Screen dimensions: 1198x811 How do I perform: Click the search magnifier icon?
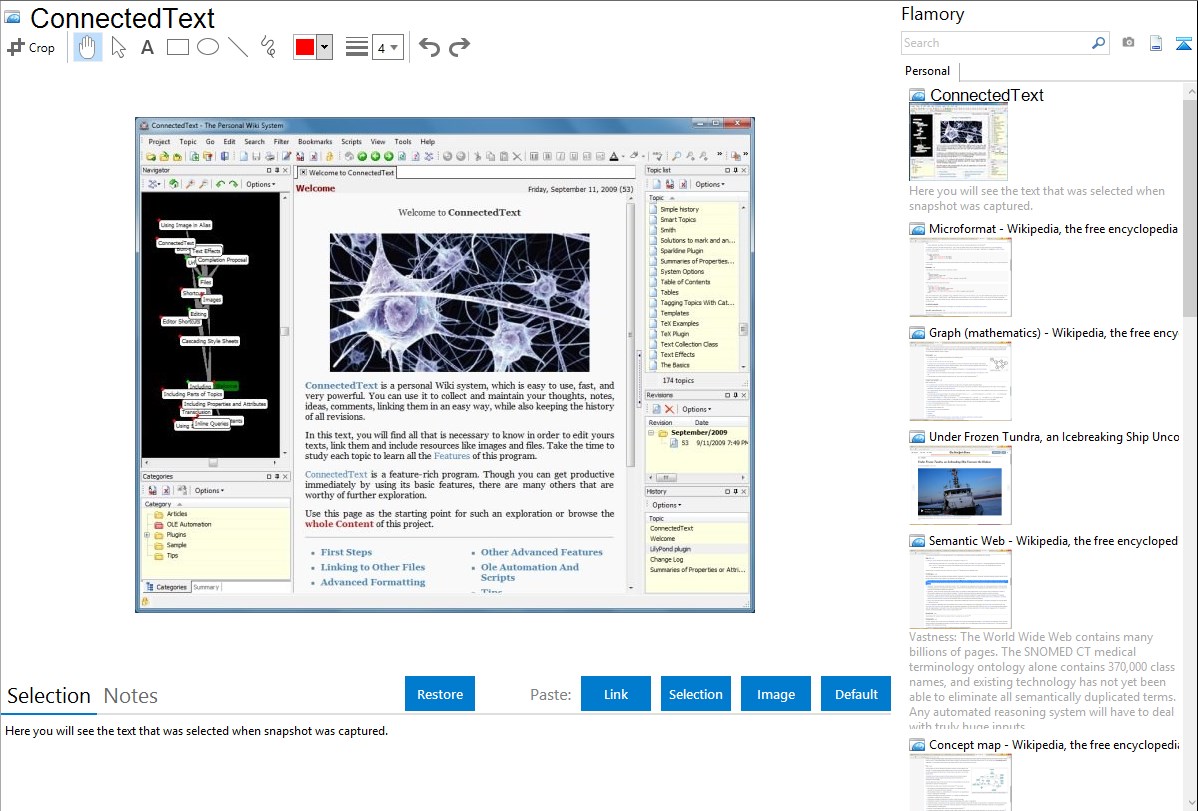1098,43
